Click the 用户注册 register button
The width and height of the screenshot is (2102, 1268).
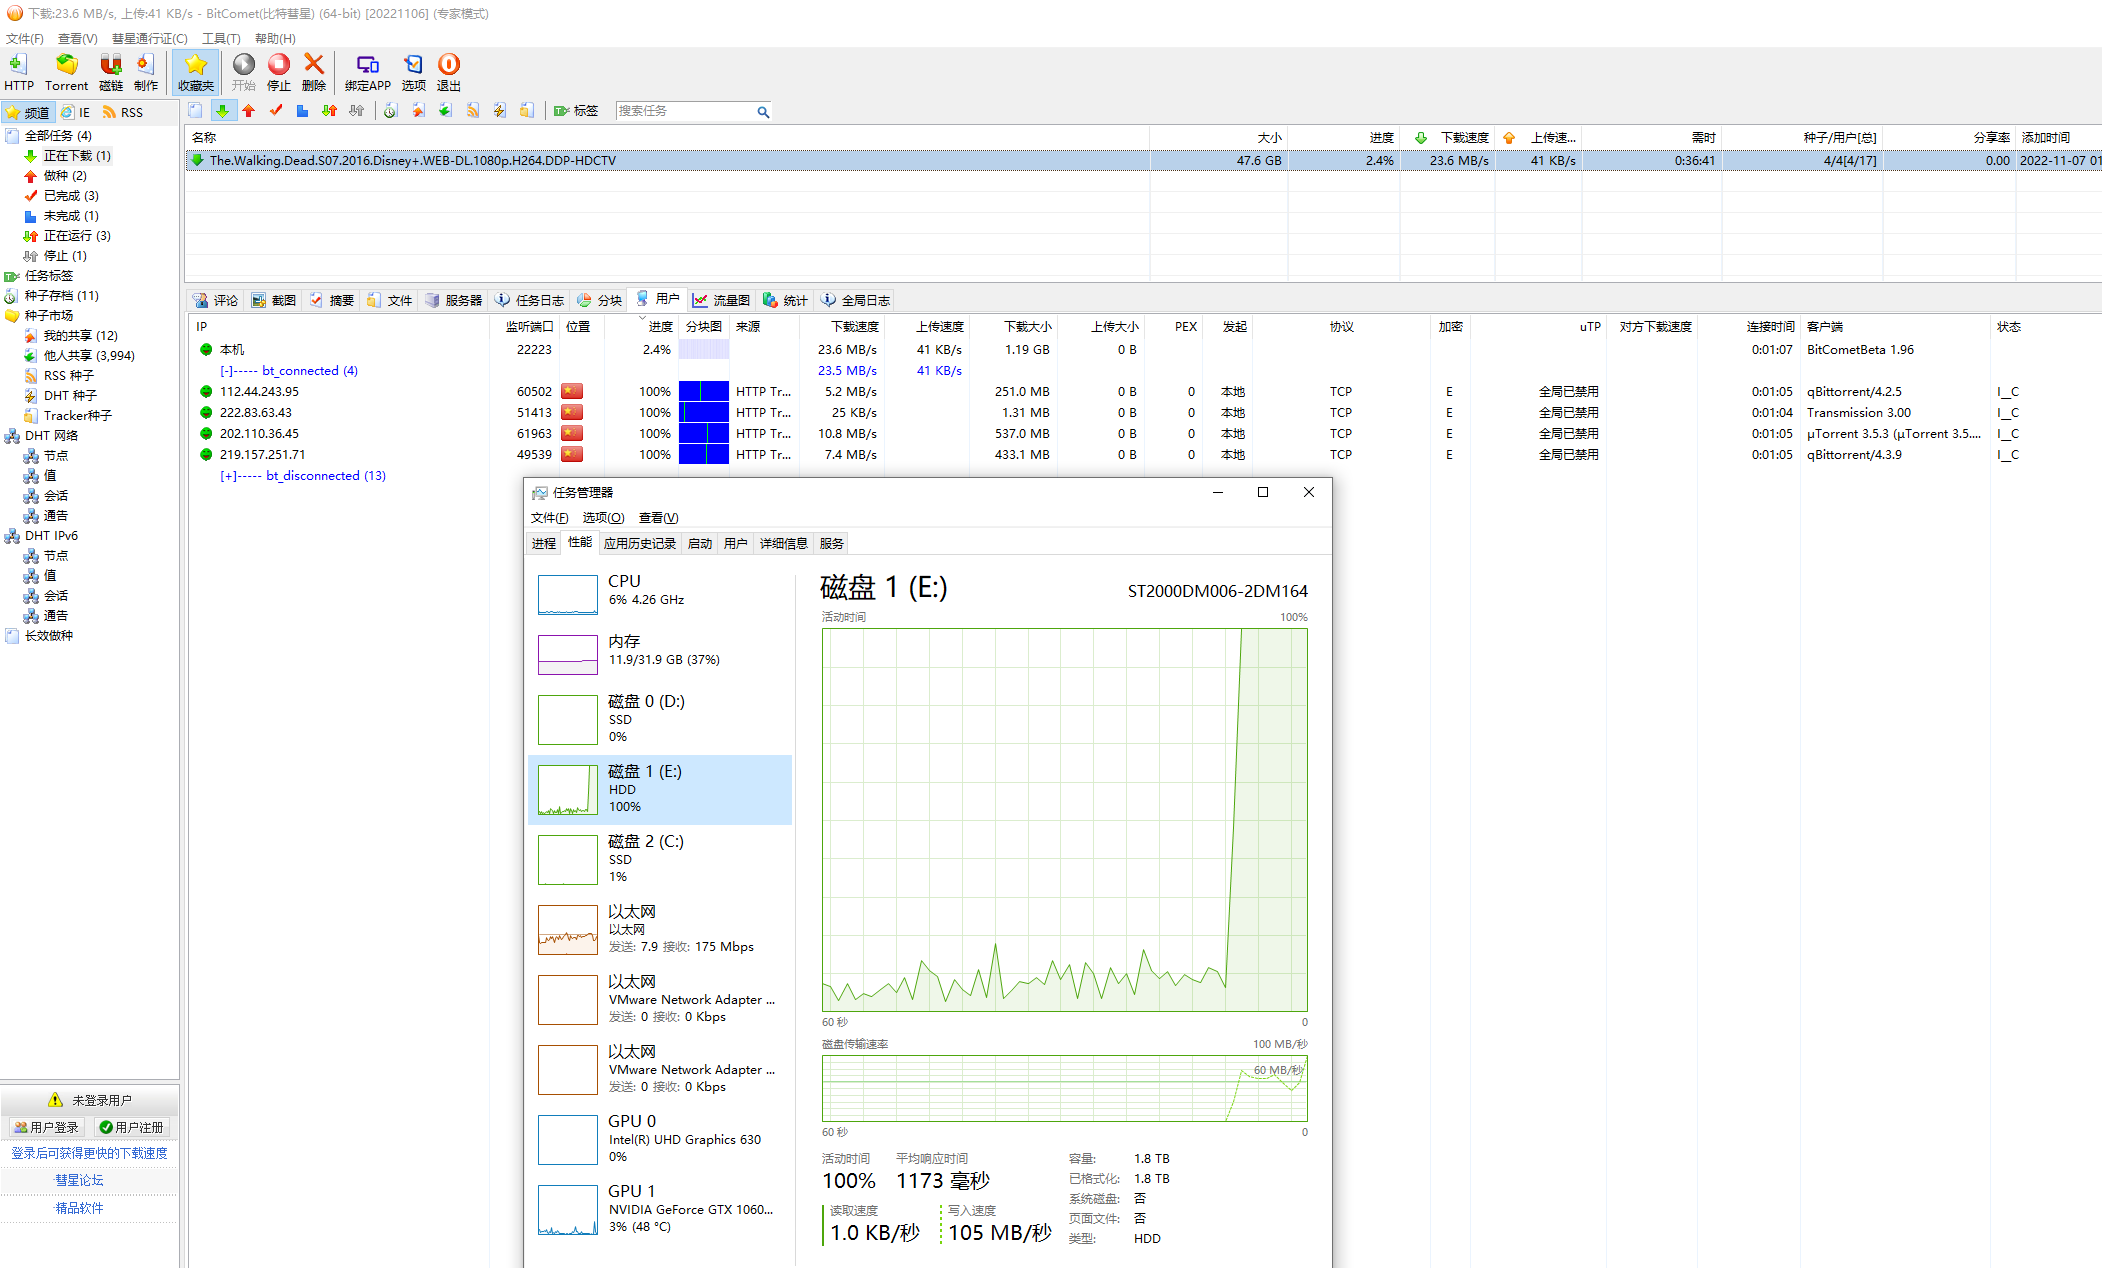tap(131, 1127)
